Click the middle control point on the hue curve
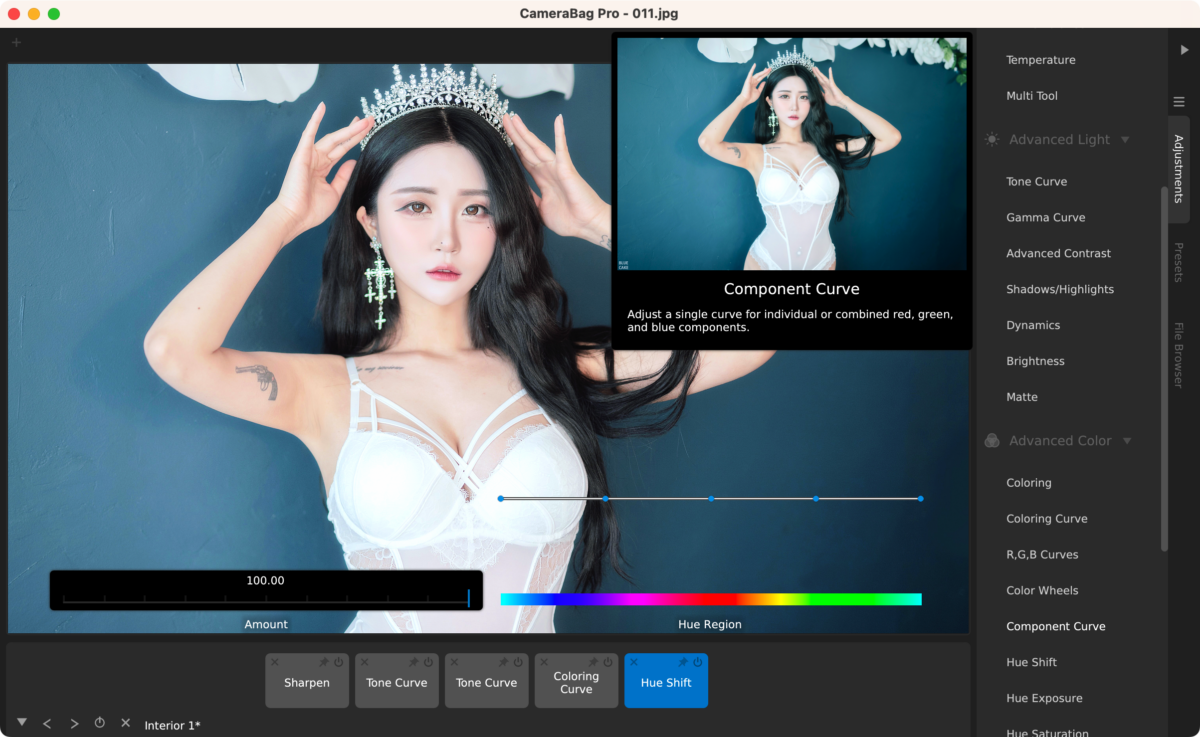The image size is (1200, 737). pyautogui.click(x=711, y=498)
